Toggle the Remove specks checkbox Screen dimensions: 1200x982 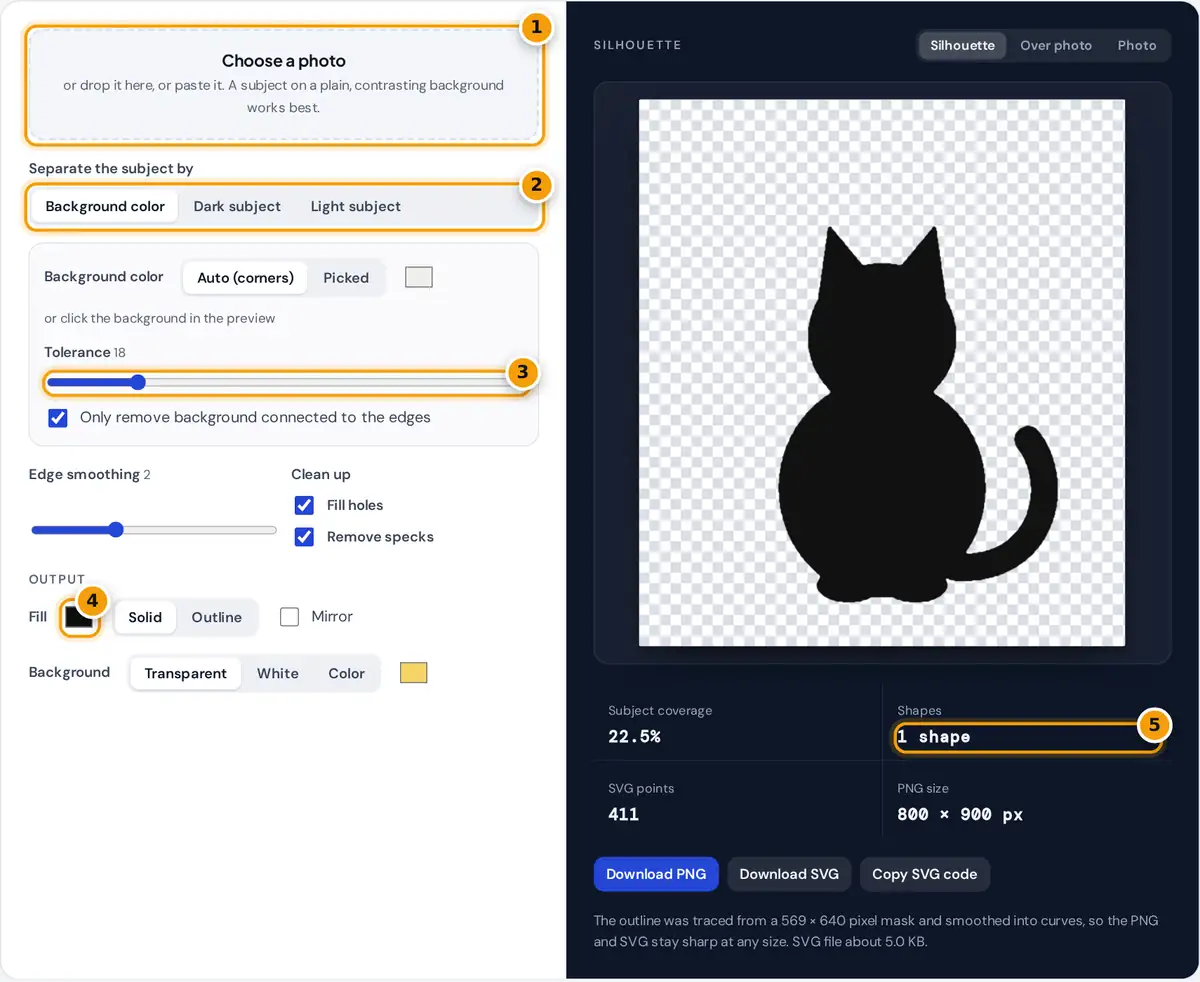click(304, 537)
